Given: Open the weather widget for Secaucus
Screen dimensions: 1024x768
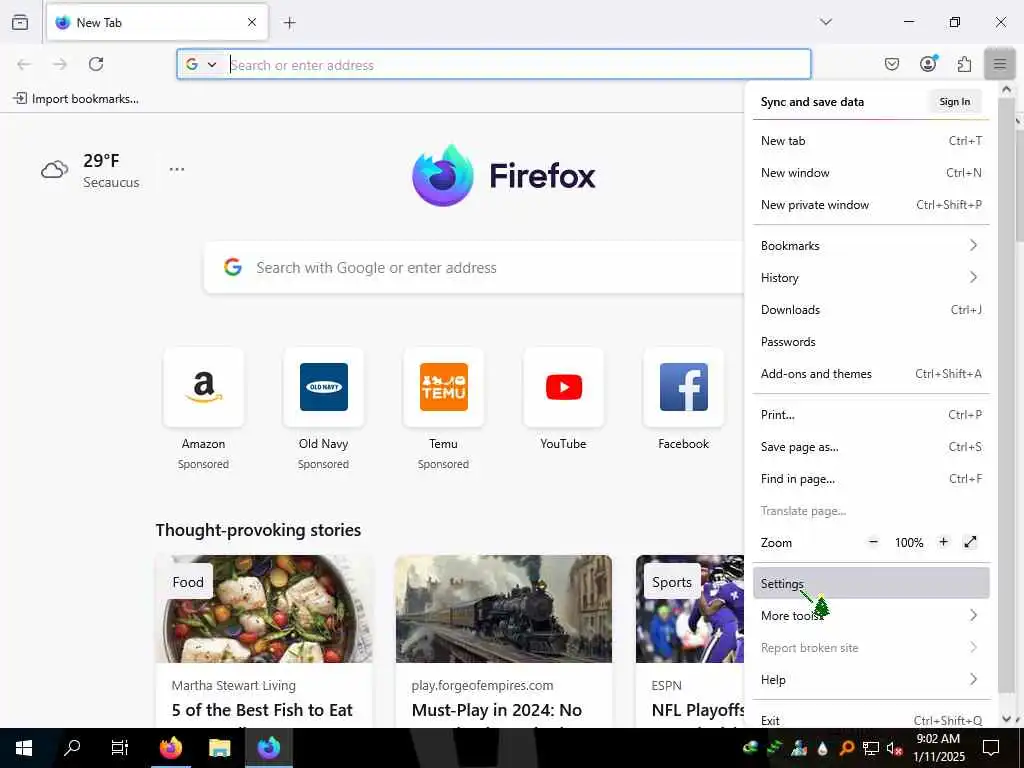Looking at the screenshot, I should pos(90,170).
